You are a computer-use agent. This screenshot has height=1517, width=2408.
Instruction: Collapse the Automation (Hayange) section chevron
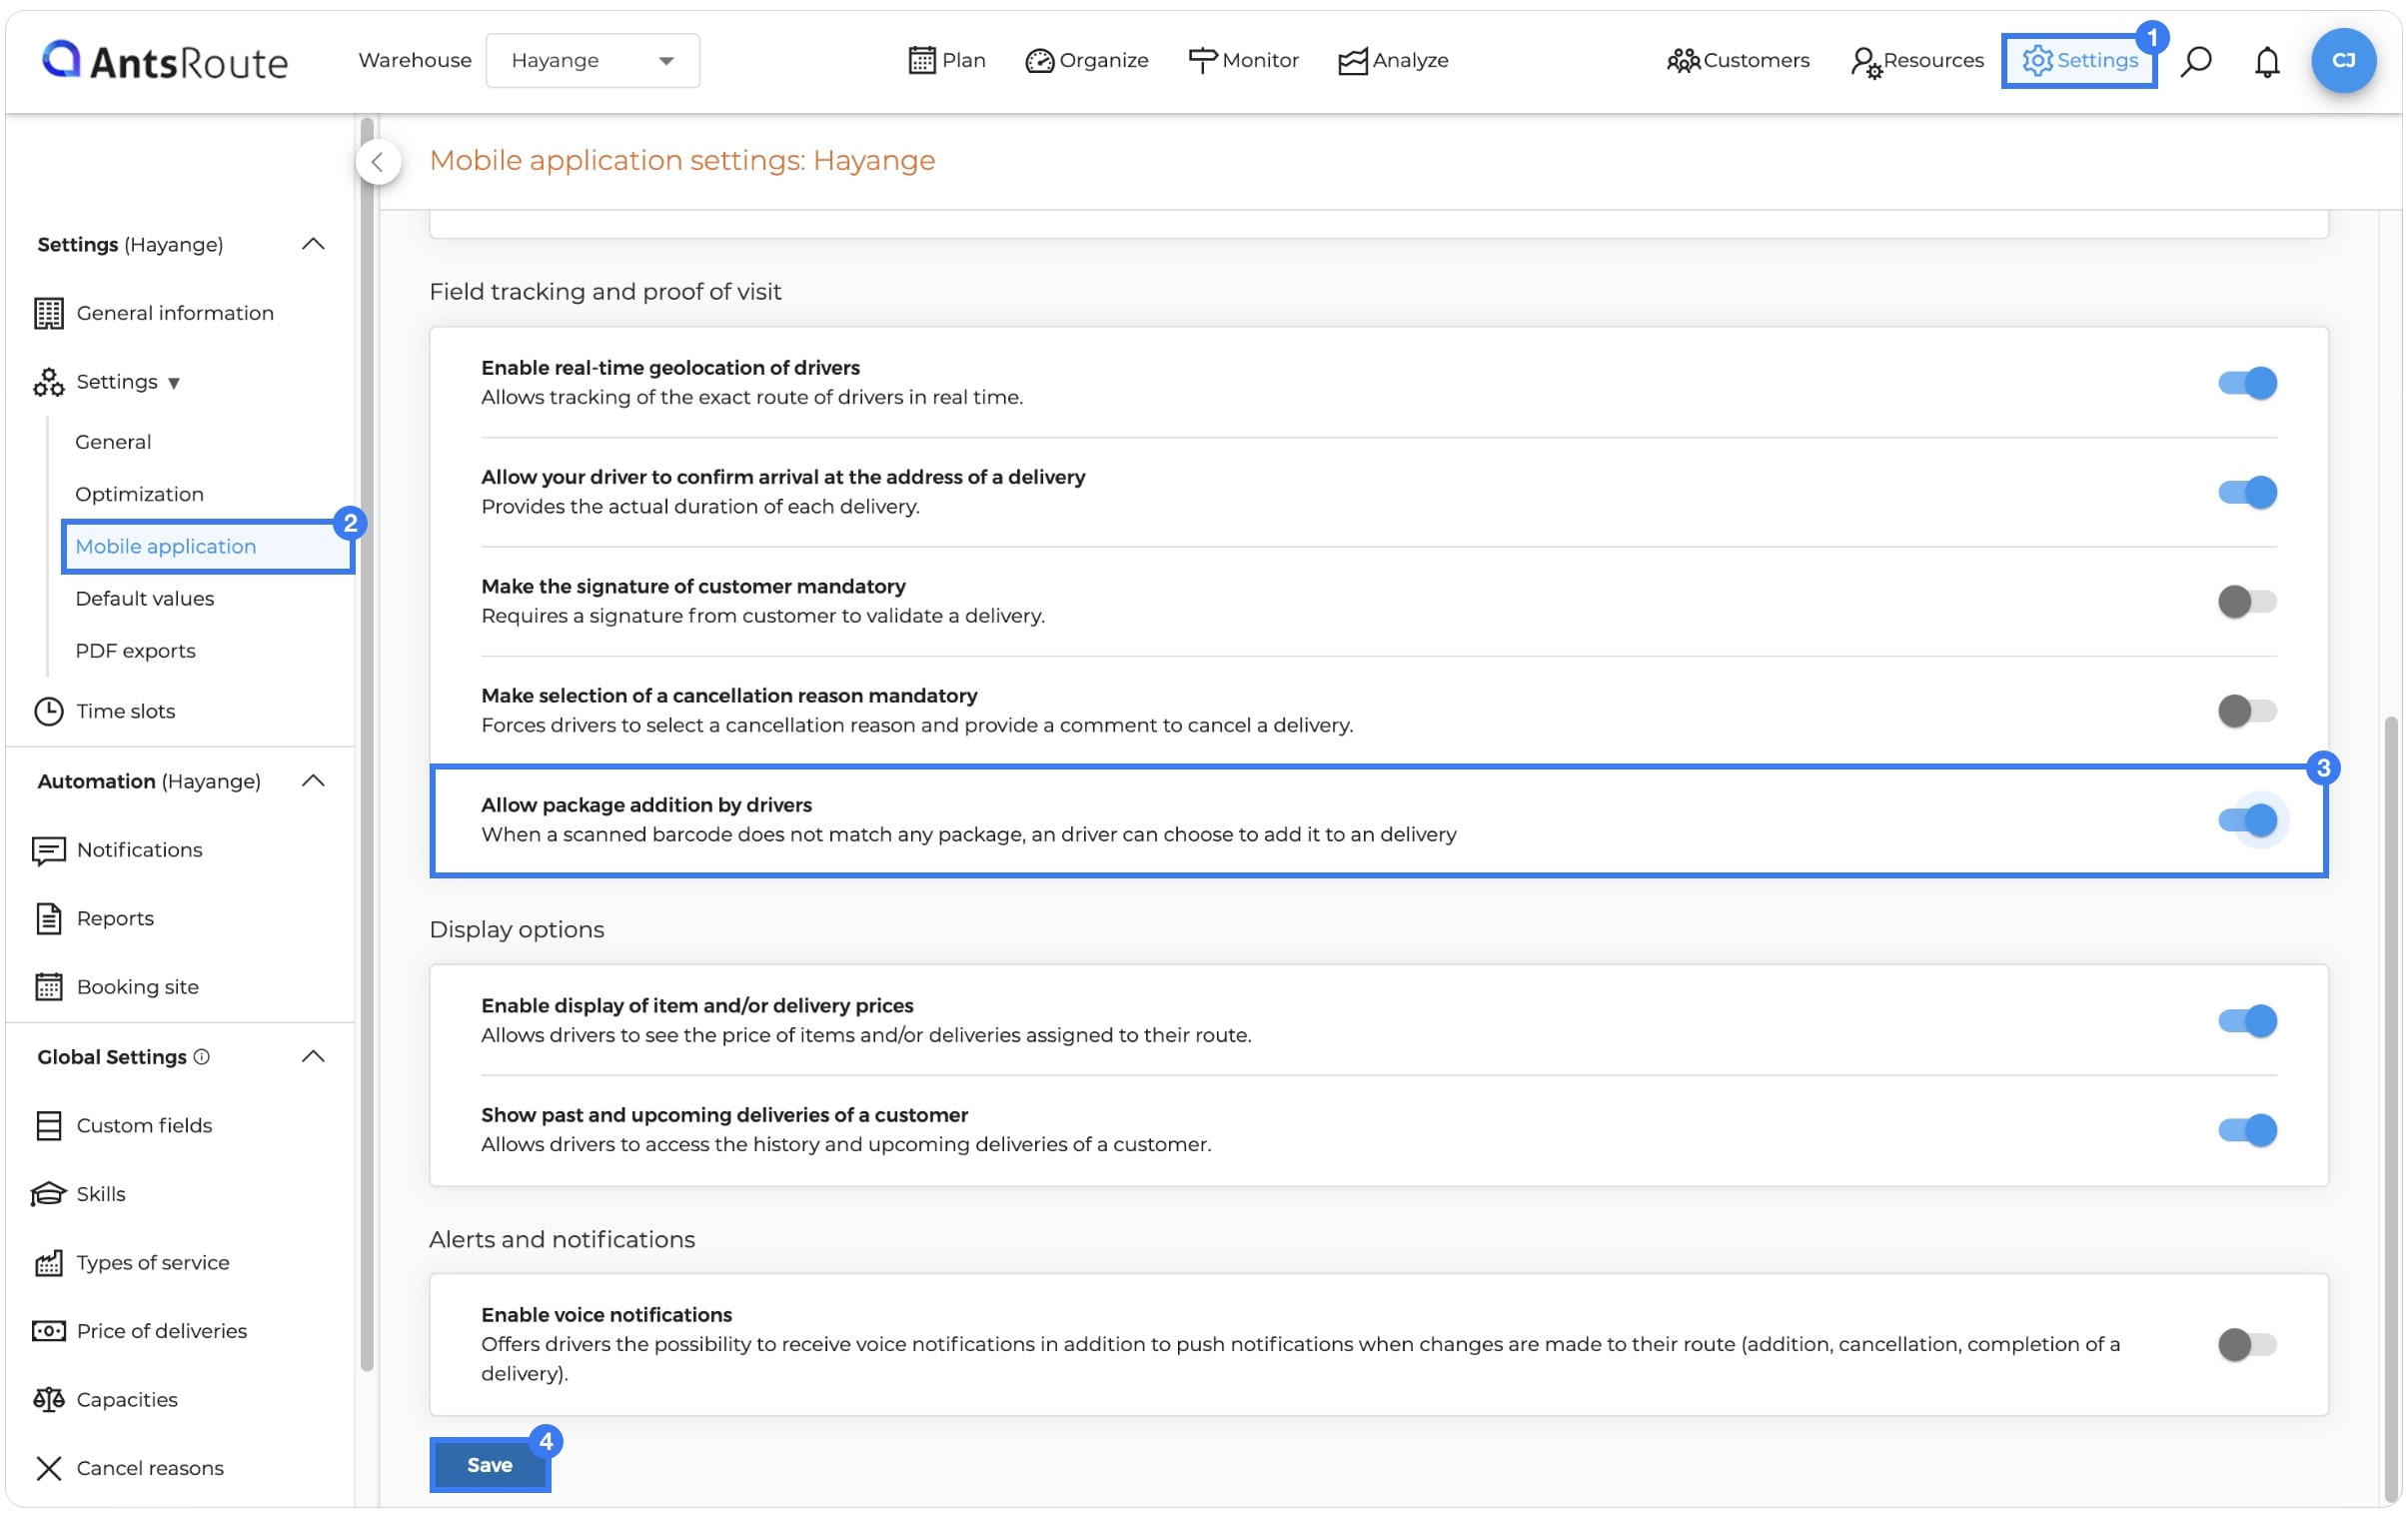pos(313,781)
